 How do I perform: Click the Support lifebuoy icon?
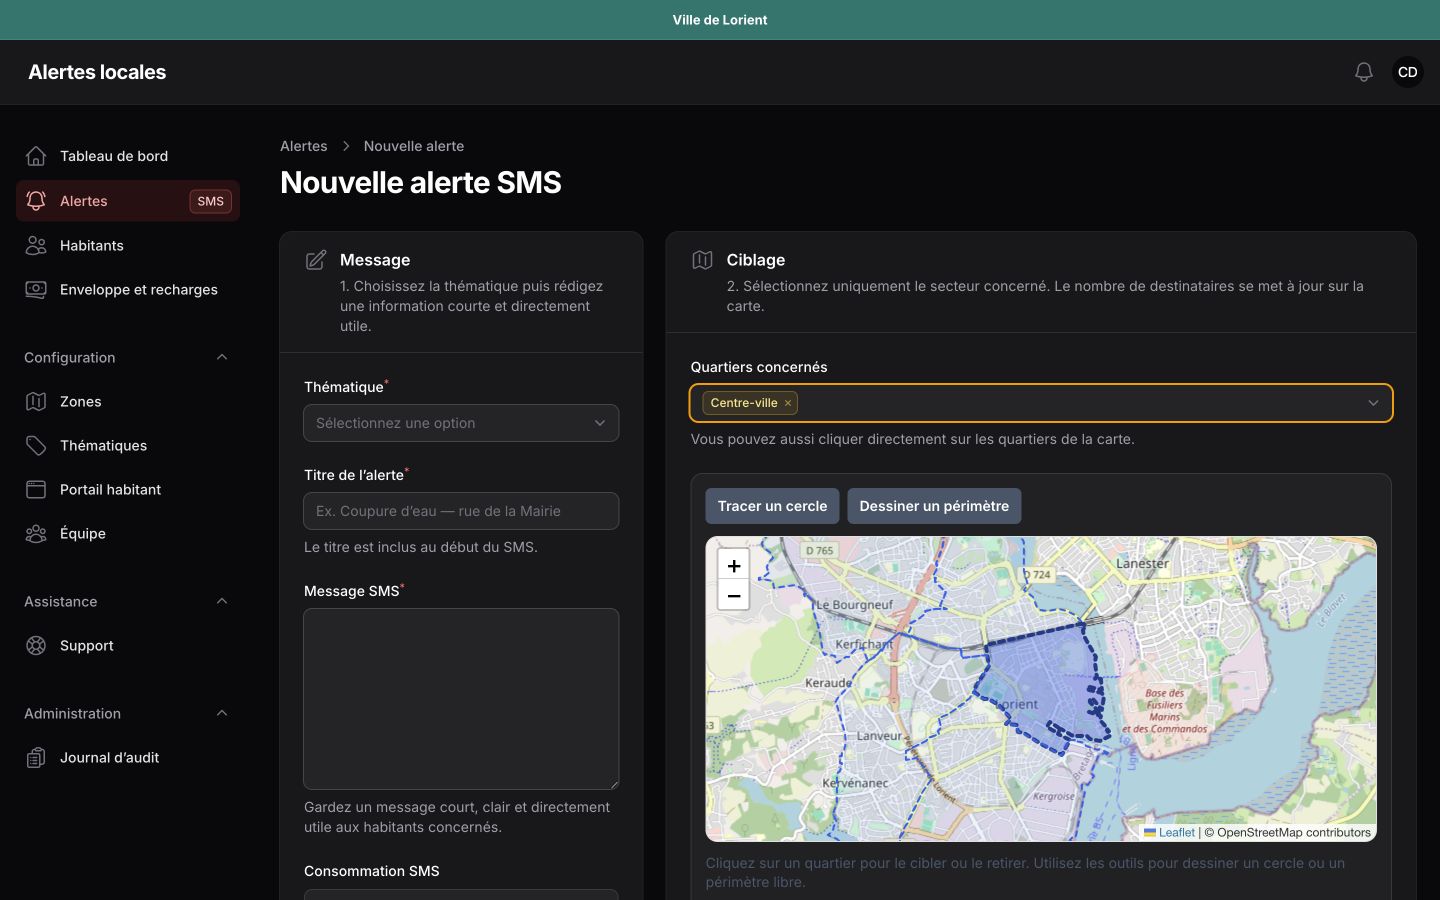(x=36, y=645)
